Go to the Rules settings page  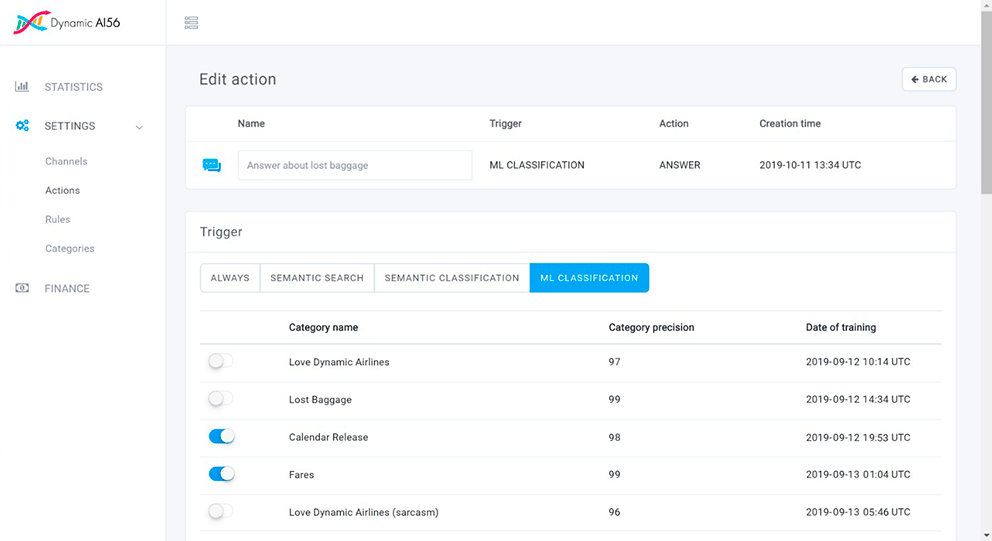click(x=58, y=219)
